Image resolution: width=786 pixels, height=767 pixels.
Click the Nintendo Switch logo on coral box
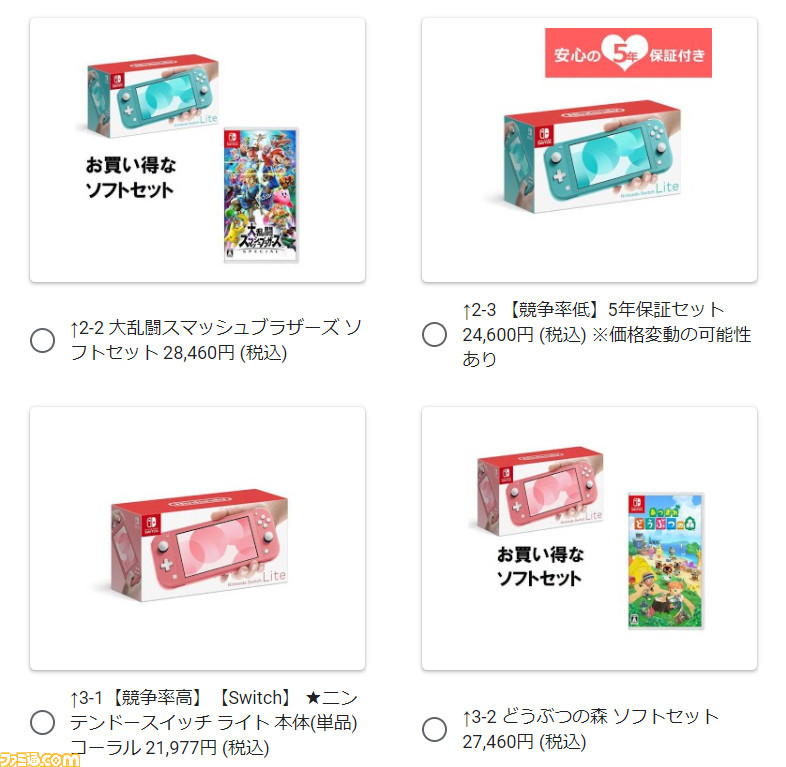pos(152,524)
